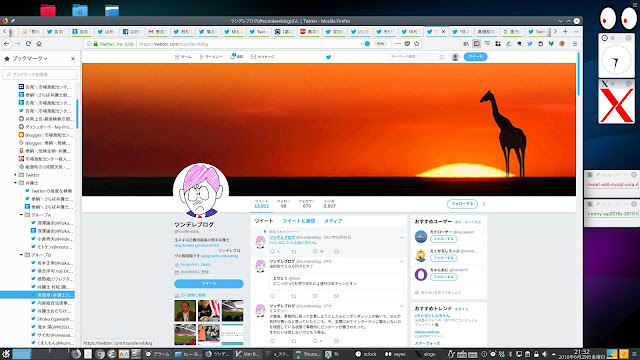Open the クレヨンしんちゃん trend link
The width and height of the screenshot is (640, 360).
(x=432, y=316)
